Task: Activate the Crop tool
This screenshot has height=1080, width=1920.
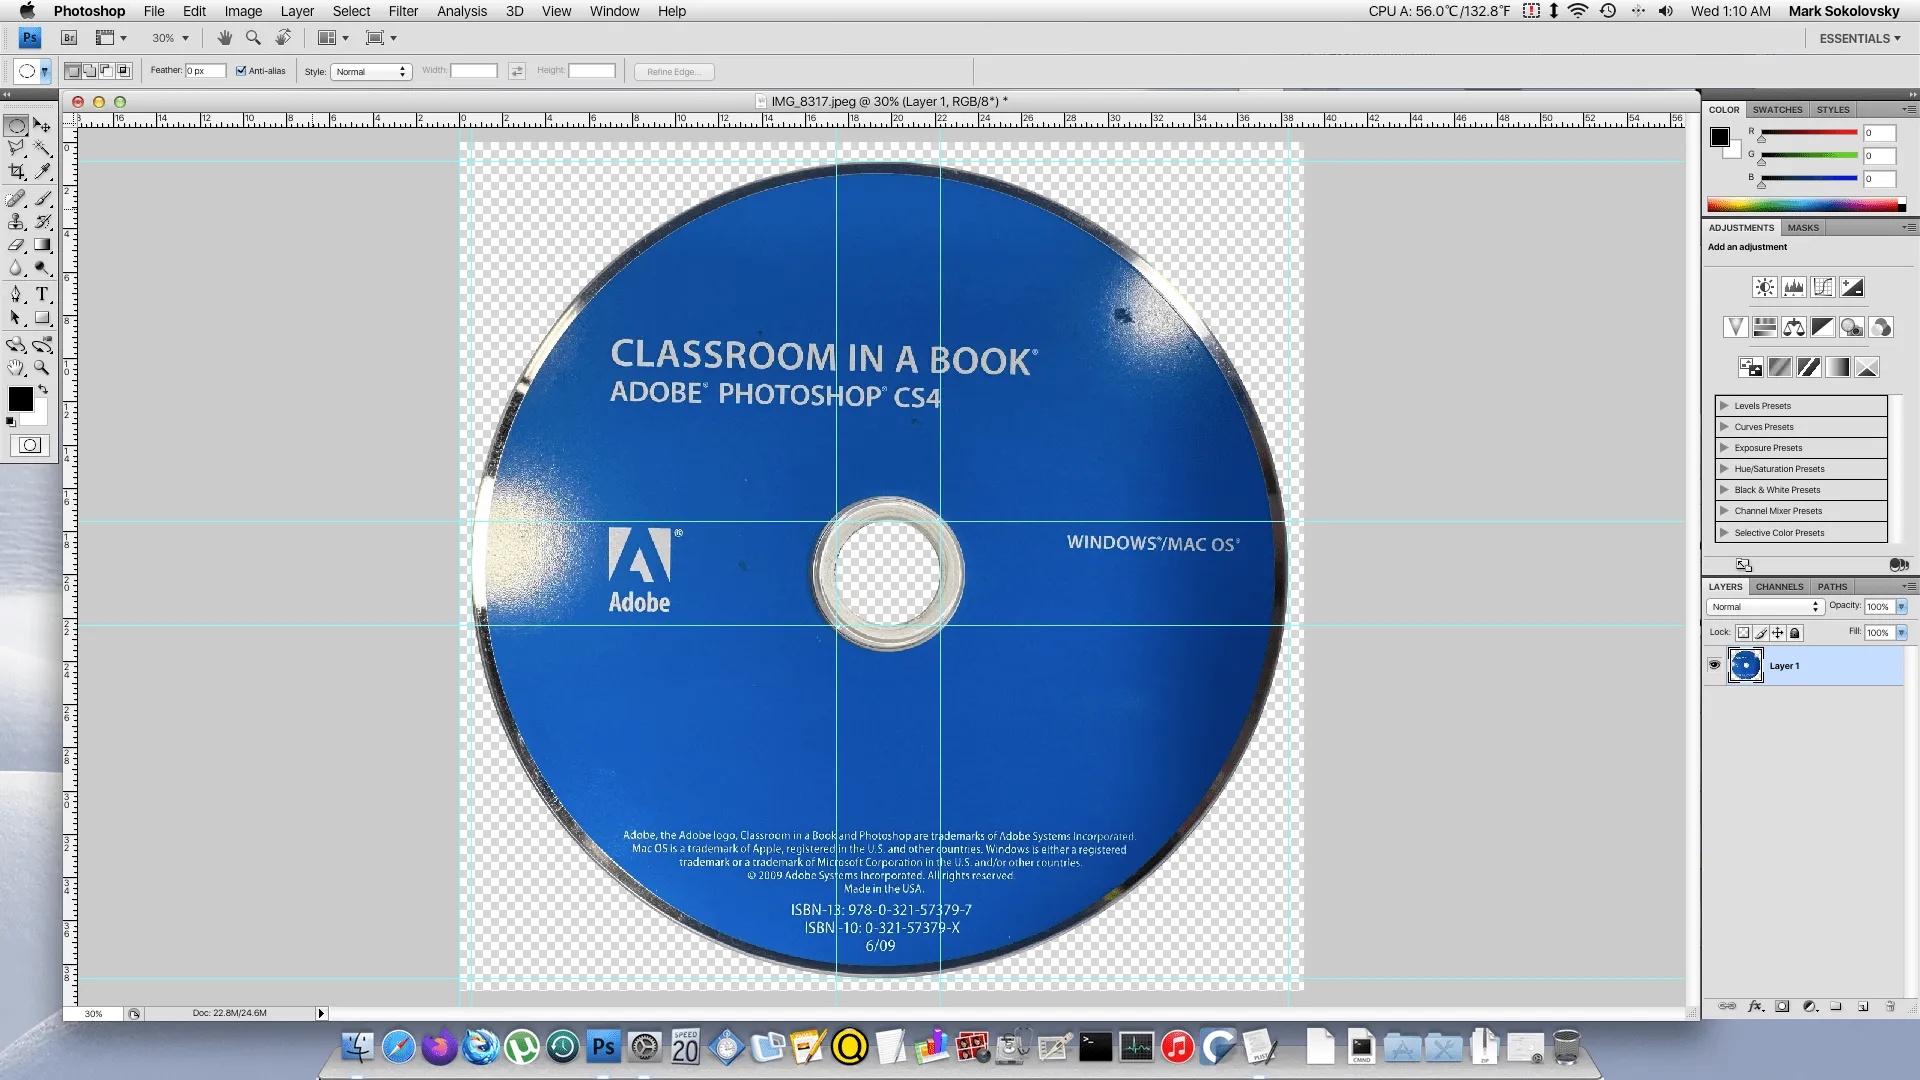Action: pos(17,171)
